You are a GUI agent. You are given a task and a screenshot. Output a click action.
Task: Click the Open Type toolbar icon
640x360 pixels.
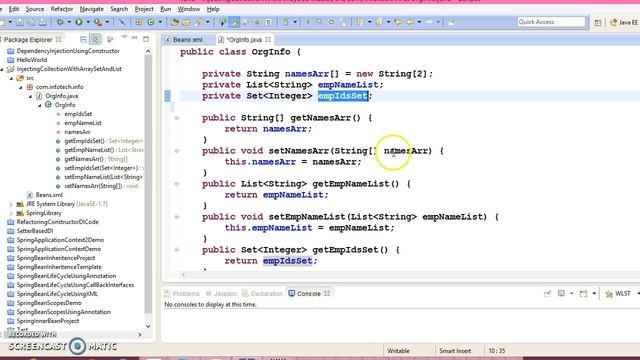click(175, 22)
